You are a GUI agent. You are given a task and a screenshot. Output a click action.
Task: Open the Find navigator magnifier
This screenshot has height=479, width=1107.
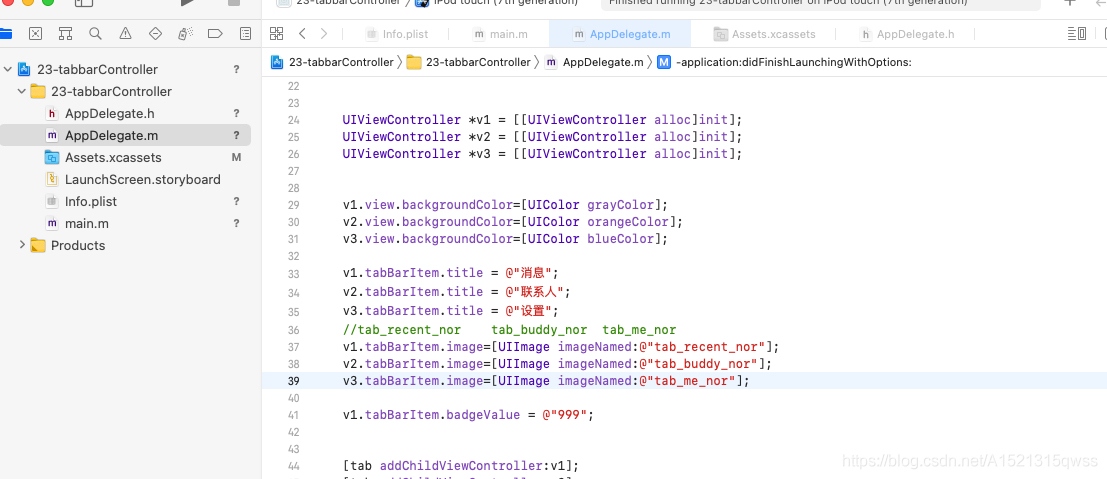(95, 33)
